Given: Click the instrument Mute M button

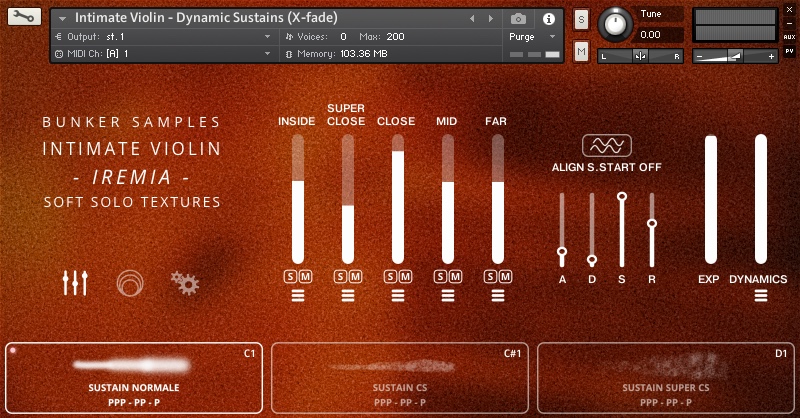Looking at the screenshot, I should [582, 51].
